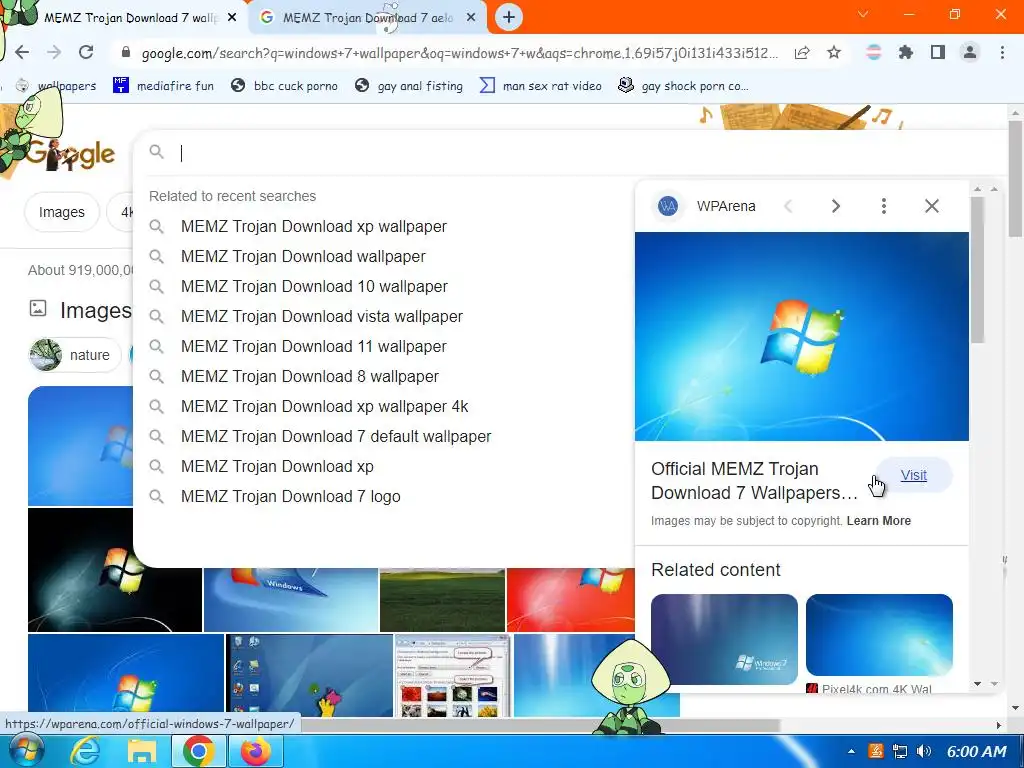Open the 'wallpapers' bookmark
The image size is (1024, 768).
tap(56, 86)
